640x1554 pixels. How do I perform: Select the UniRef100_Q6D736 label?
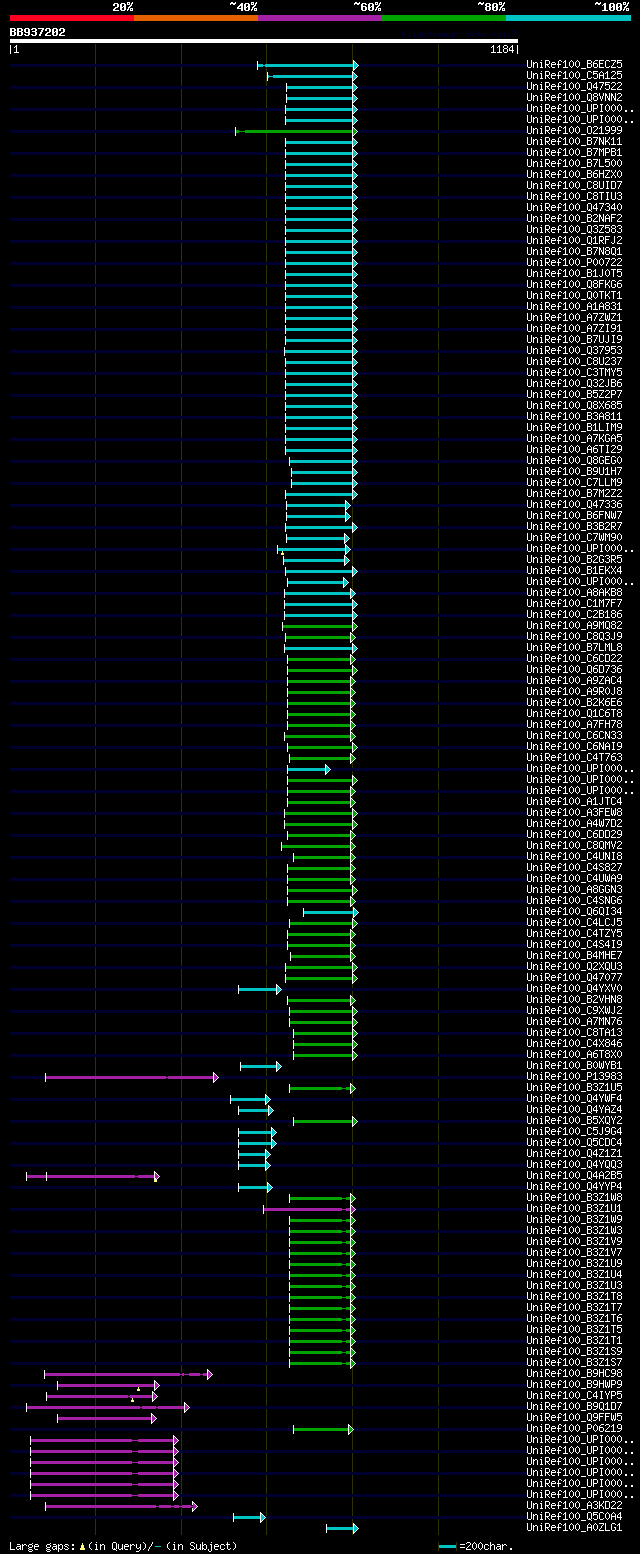pyautogui.click(x=573, y=669)
